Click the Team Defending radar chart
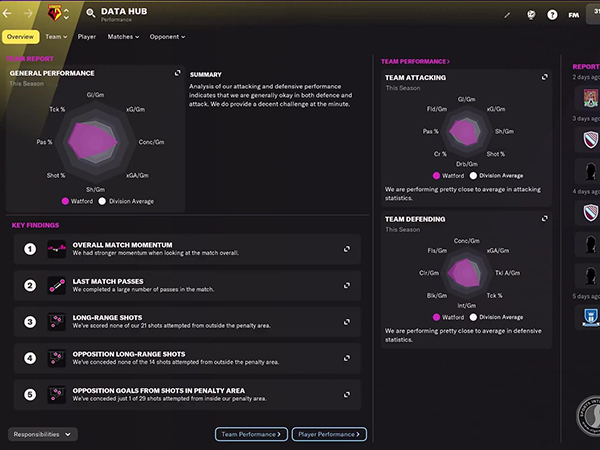 [465, 273]
